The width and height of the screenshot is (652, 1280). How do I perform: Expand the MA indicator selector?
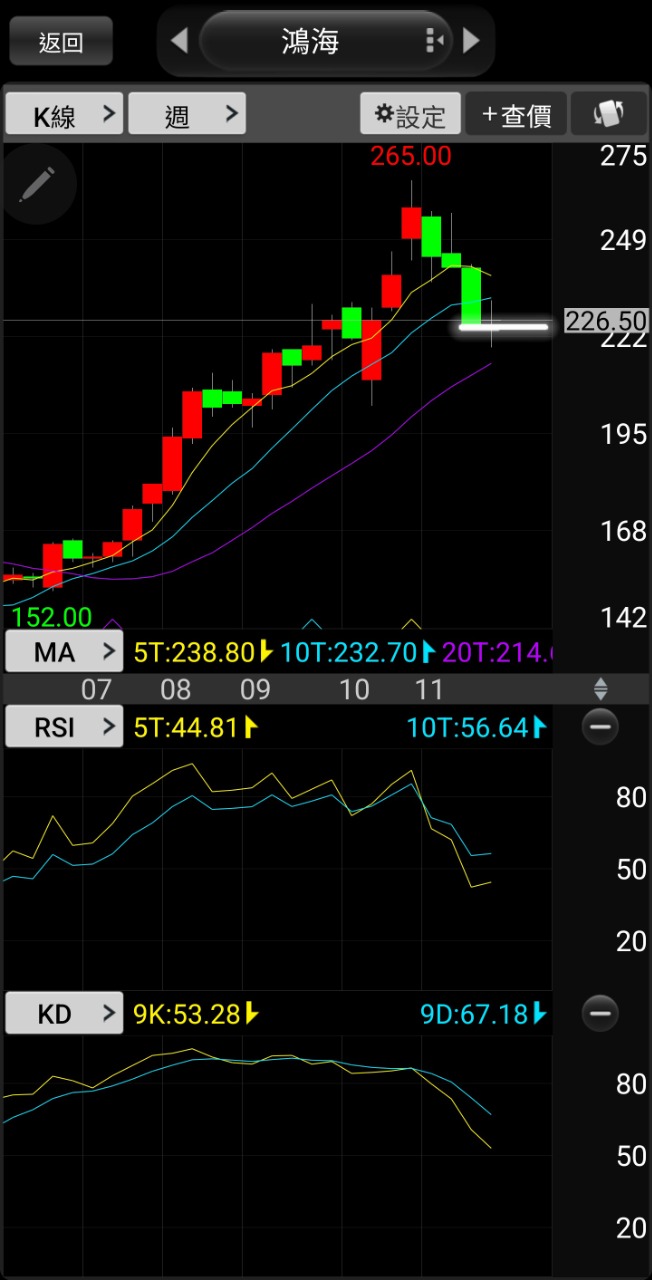(x=64, y=653)
